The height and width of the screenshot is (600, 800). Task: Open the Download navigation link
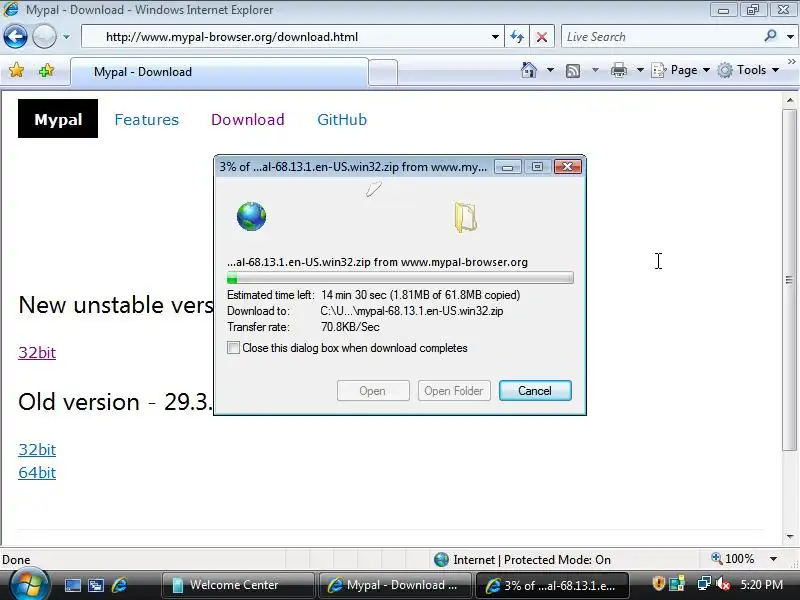pos(247,119)
